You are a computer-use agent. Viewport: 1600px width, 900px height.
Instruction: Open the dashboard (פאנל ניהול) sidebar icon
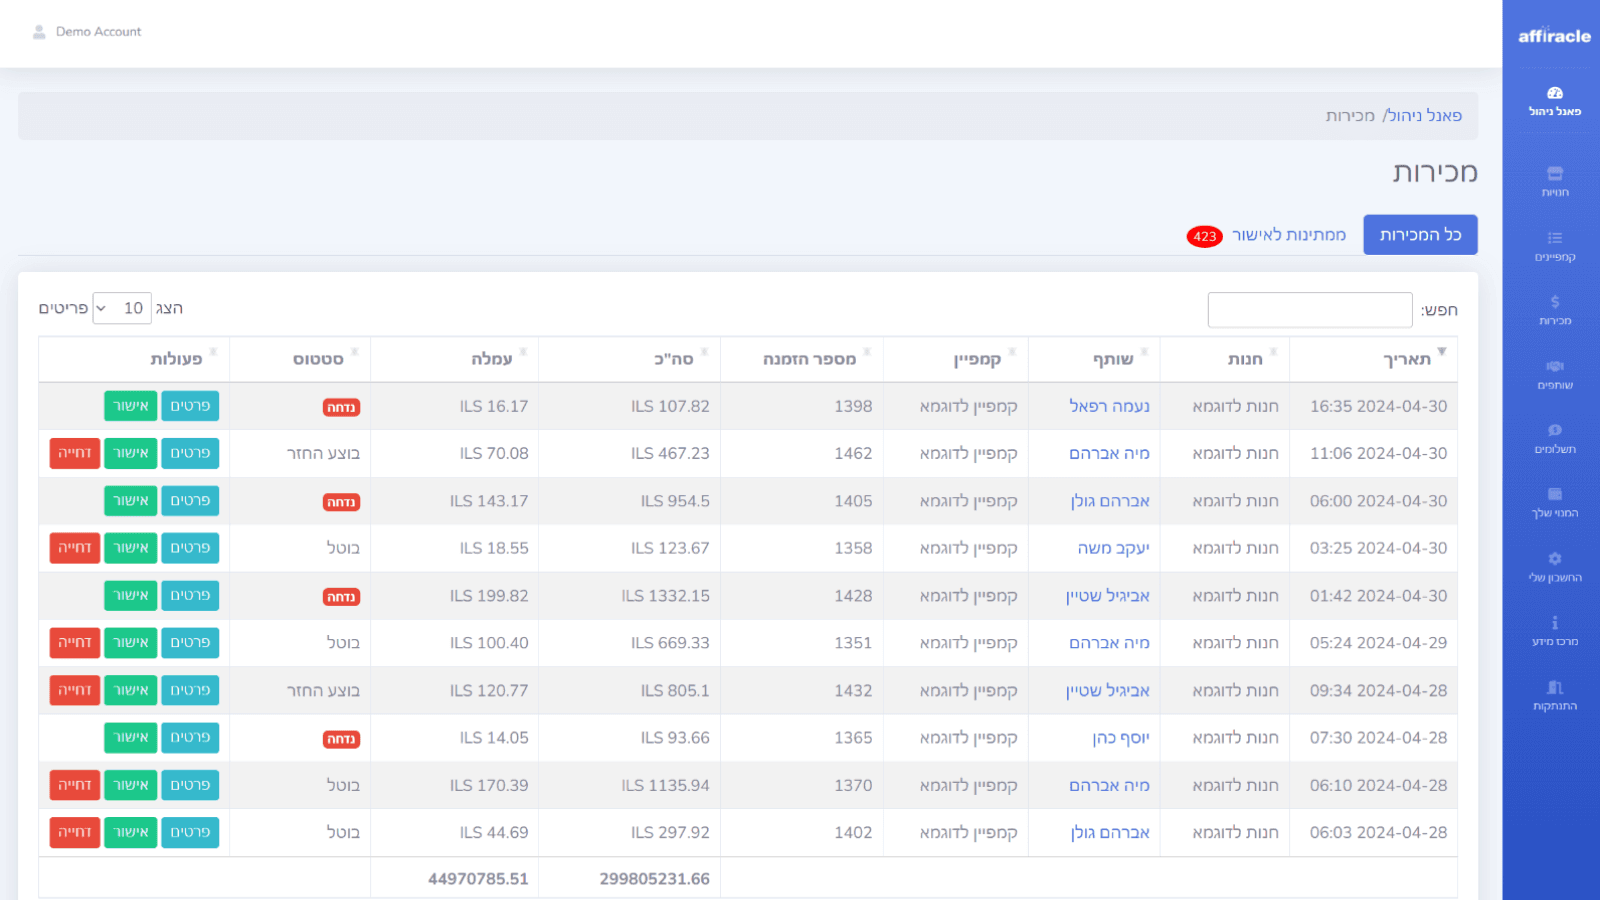tap(1554, 94)
